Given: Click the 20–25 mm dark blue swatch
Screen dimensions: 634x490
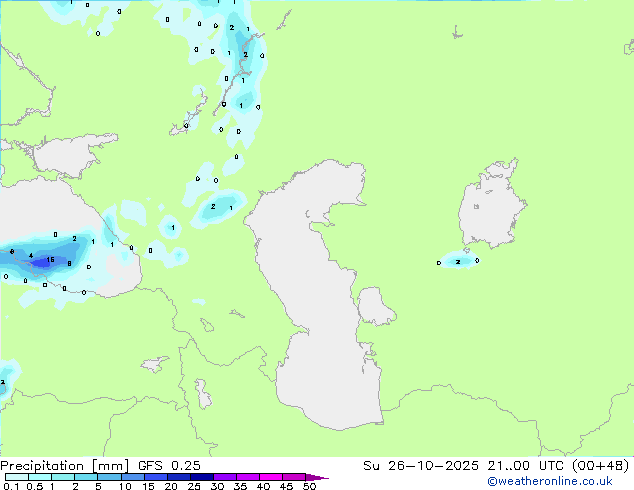Looking at the screenshot, I should pyautogui.click(x=178, y=477).
